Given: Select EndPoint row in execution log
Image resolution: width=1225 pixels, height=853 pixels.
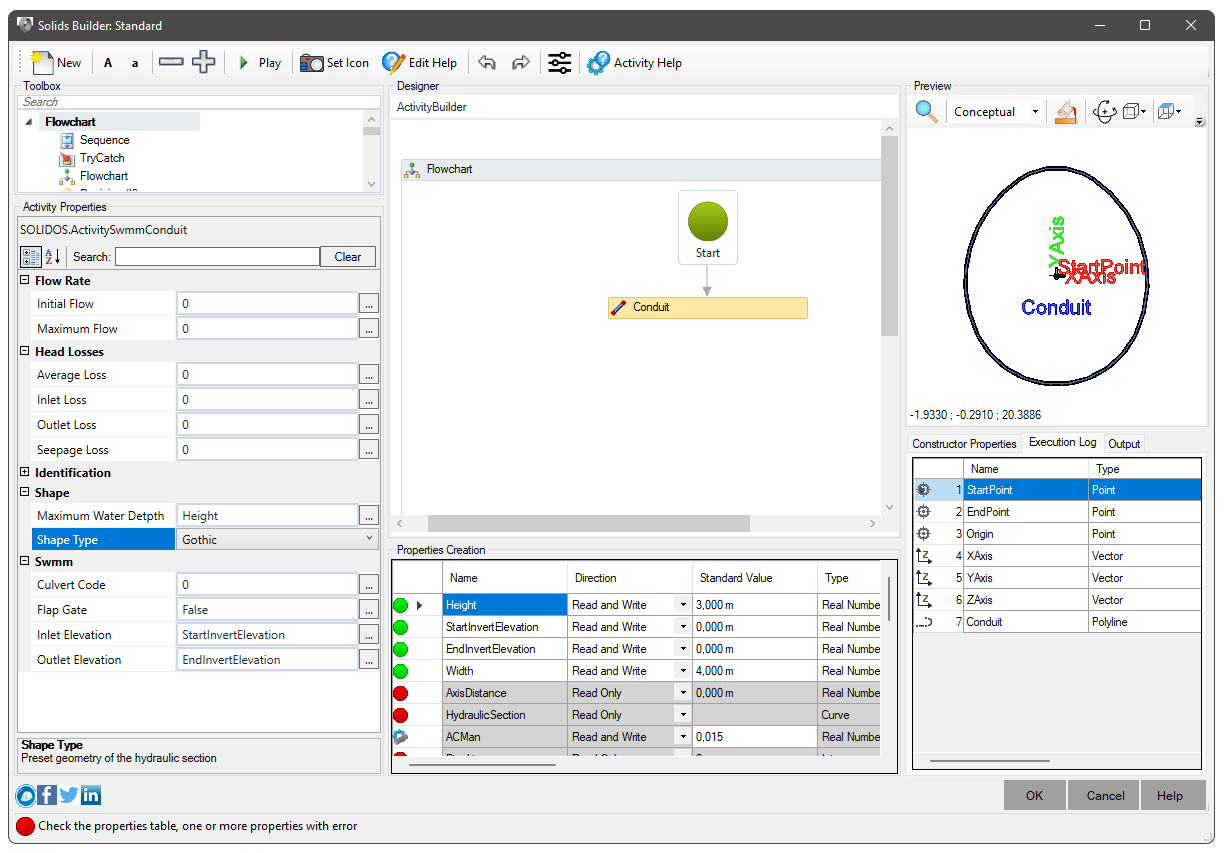Looking at the screenshot, I should tap(1057, 512).
